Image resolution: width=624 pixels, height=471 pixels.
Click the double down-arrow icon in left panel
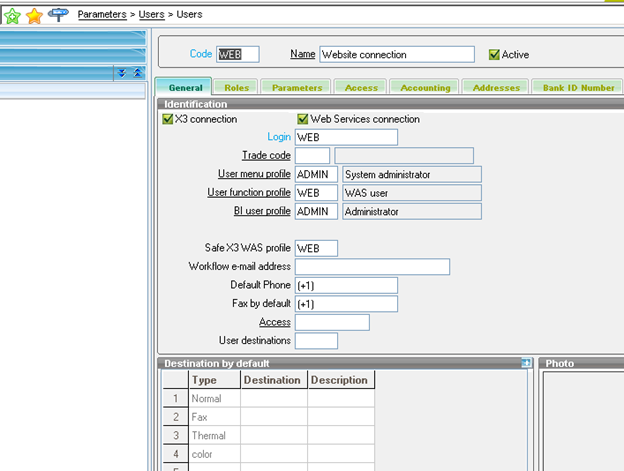(121, 73)
